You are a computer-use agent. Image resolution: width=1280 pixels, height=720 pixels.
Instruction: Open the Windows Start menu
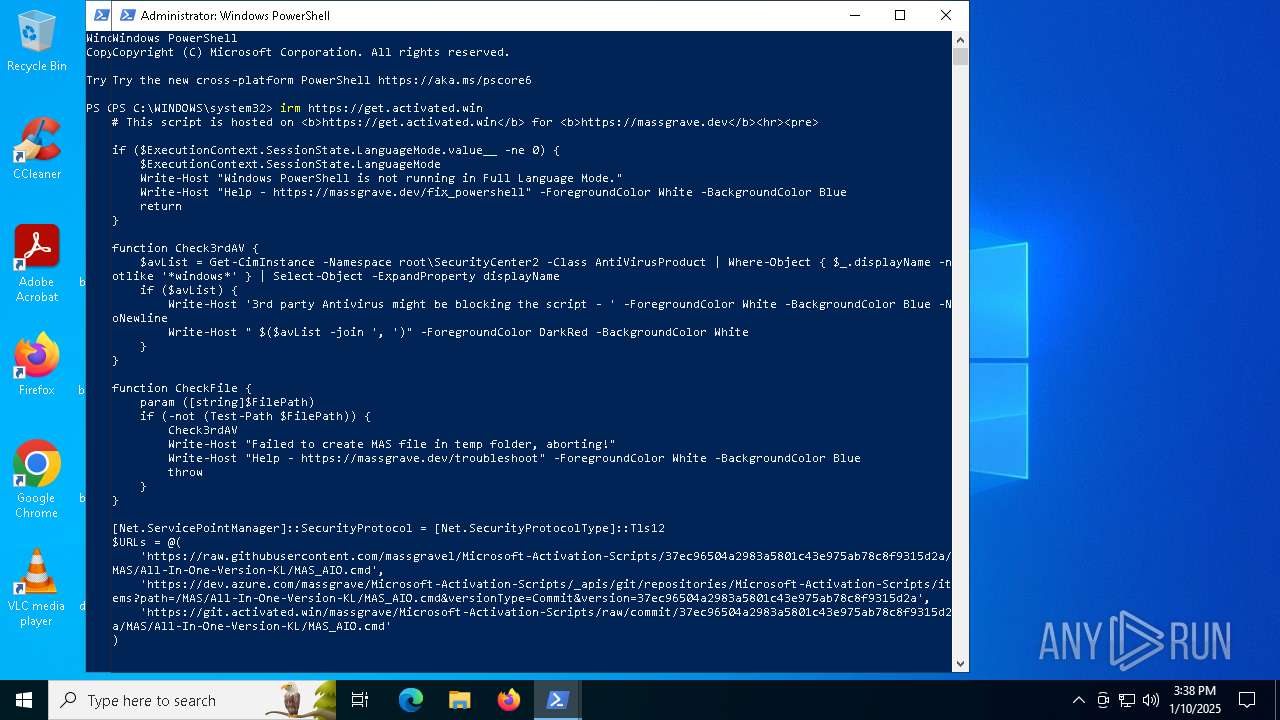tap(24, 700)
